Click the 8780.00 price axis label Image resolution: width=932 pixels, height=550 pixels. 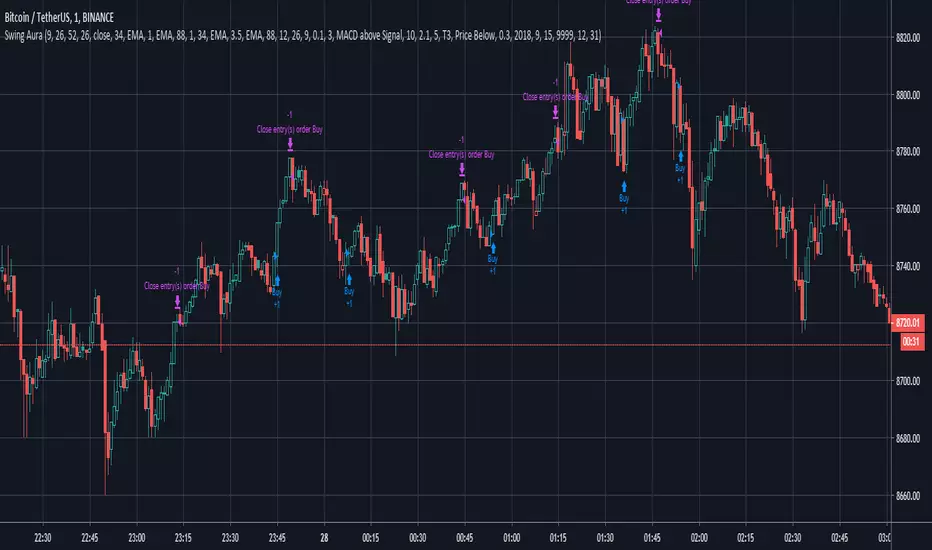click(x=908, y=152)
